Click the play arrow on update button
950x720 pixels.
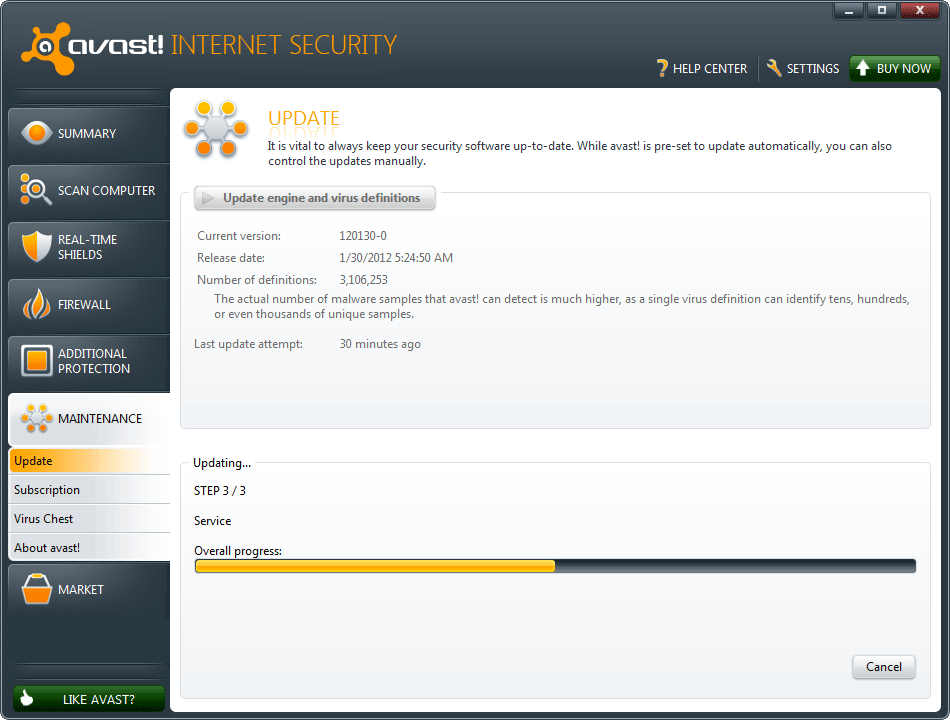pyautogui.click(x=208, y=198)
